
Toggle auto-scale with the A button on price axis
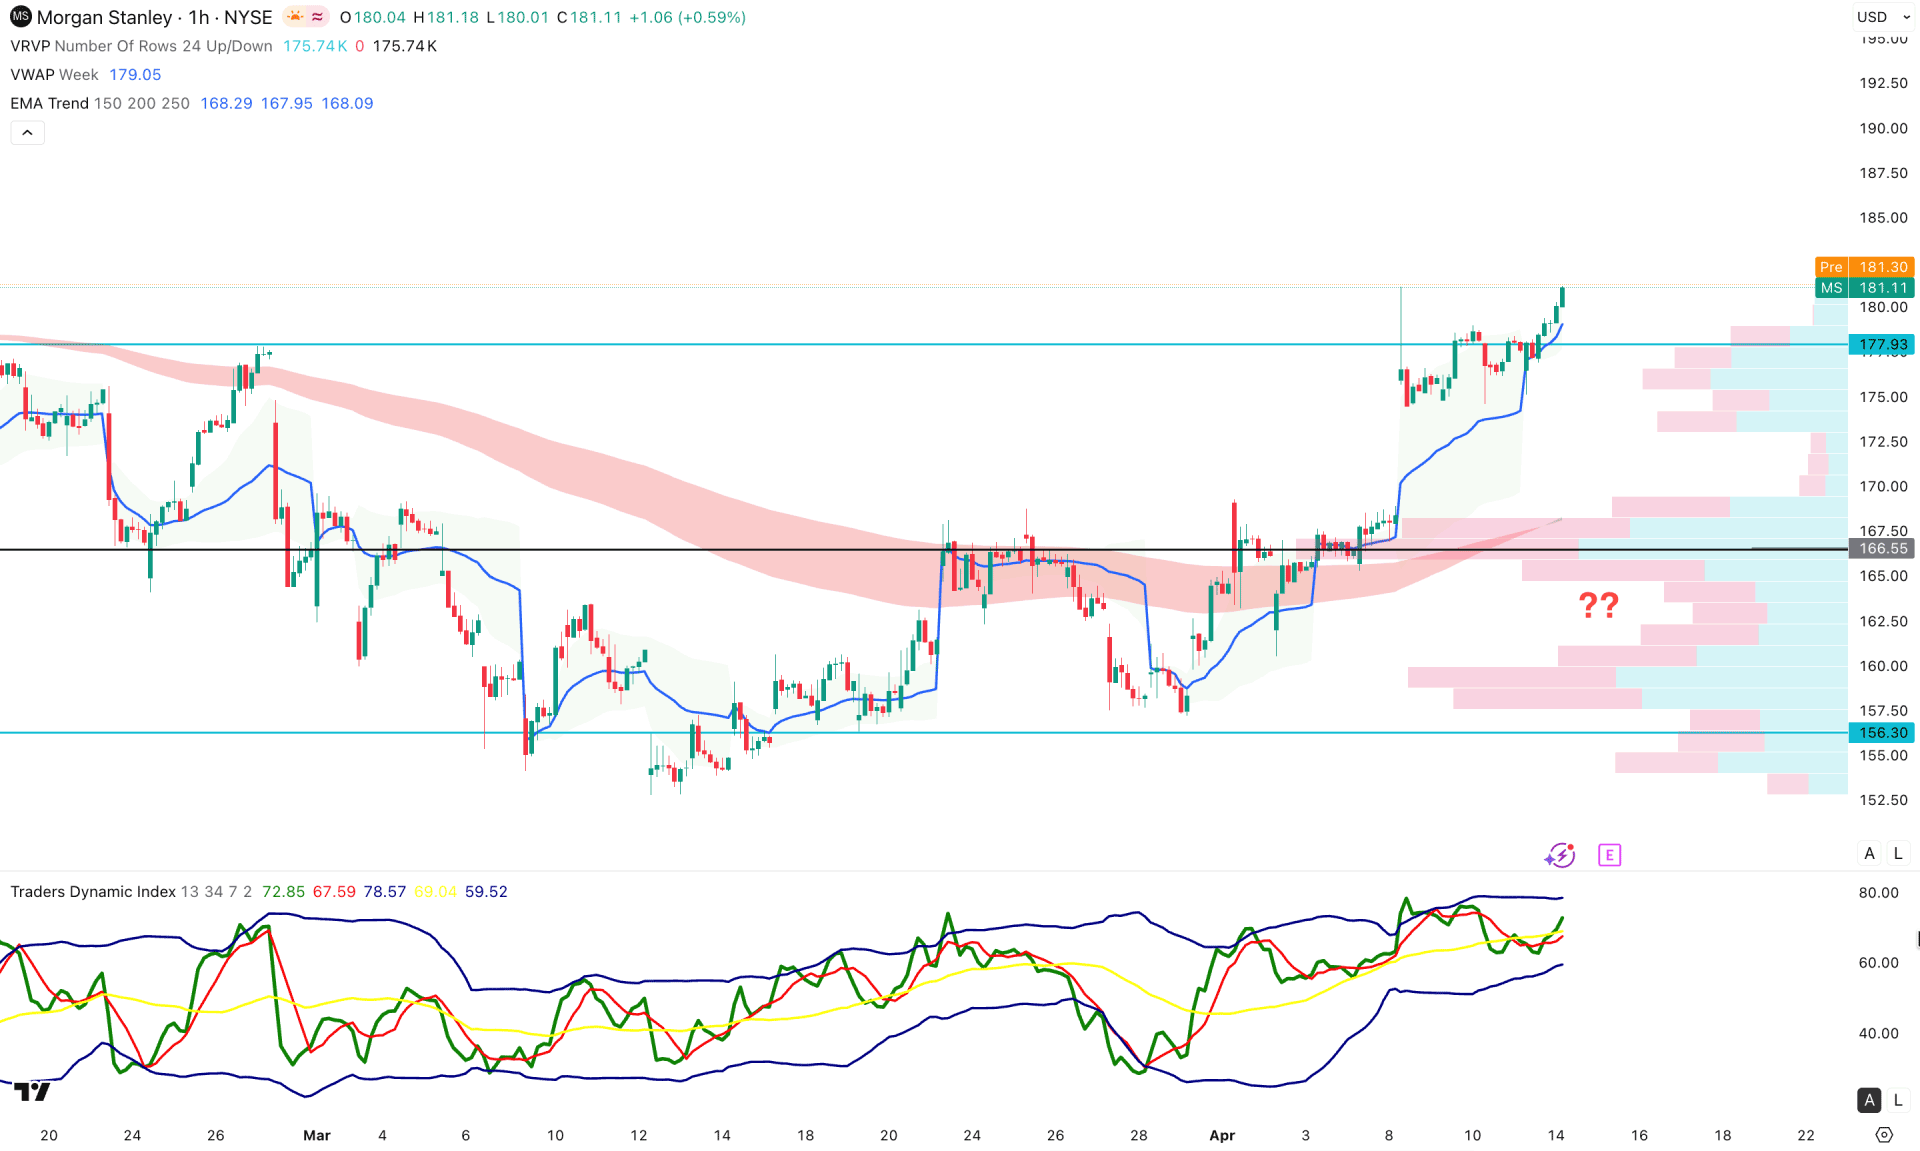[1868, 853]
